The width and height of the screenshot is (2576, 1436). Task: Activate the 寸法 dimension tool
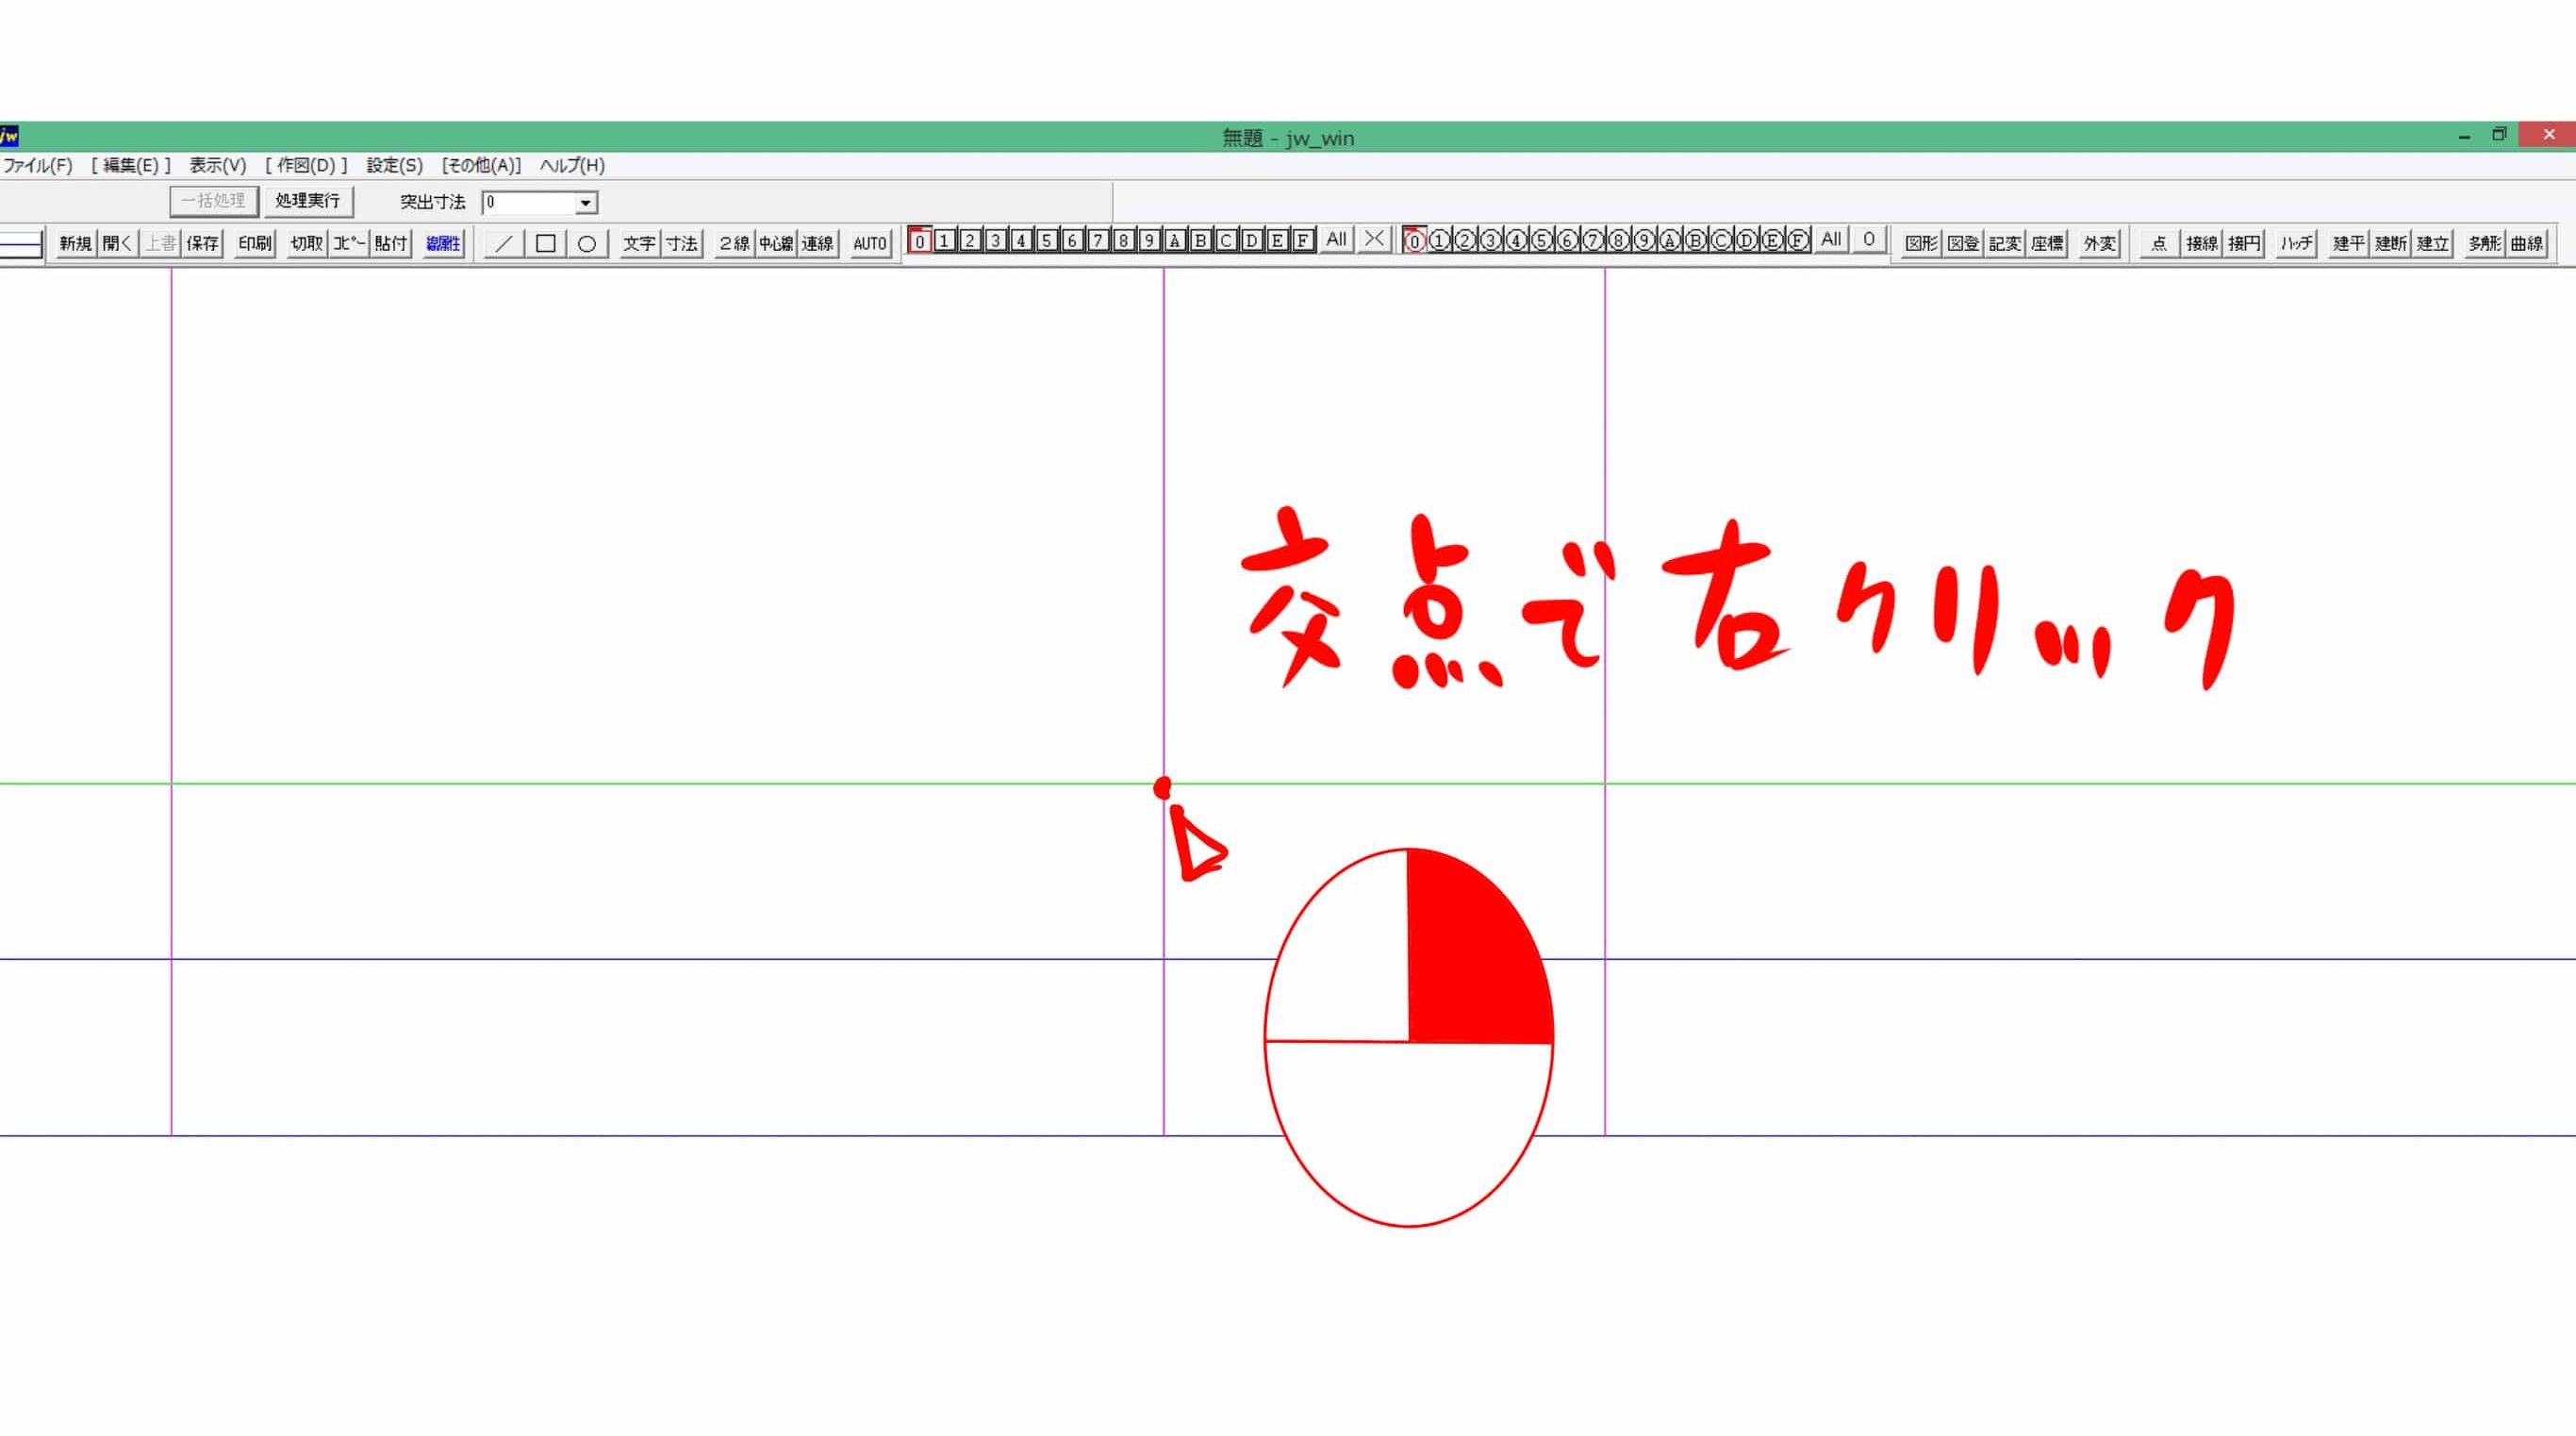tap(682, 243)
